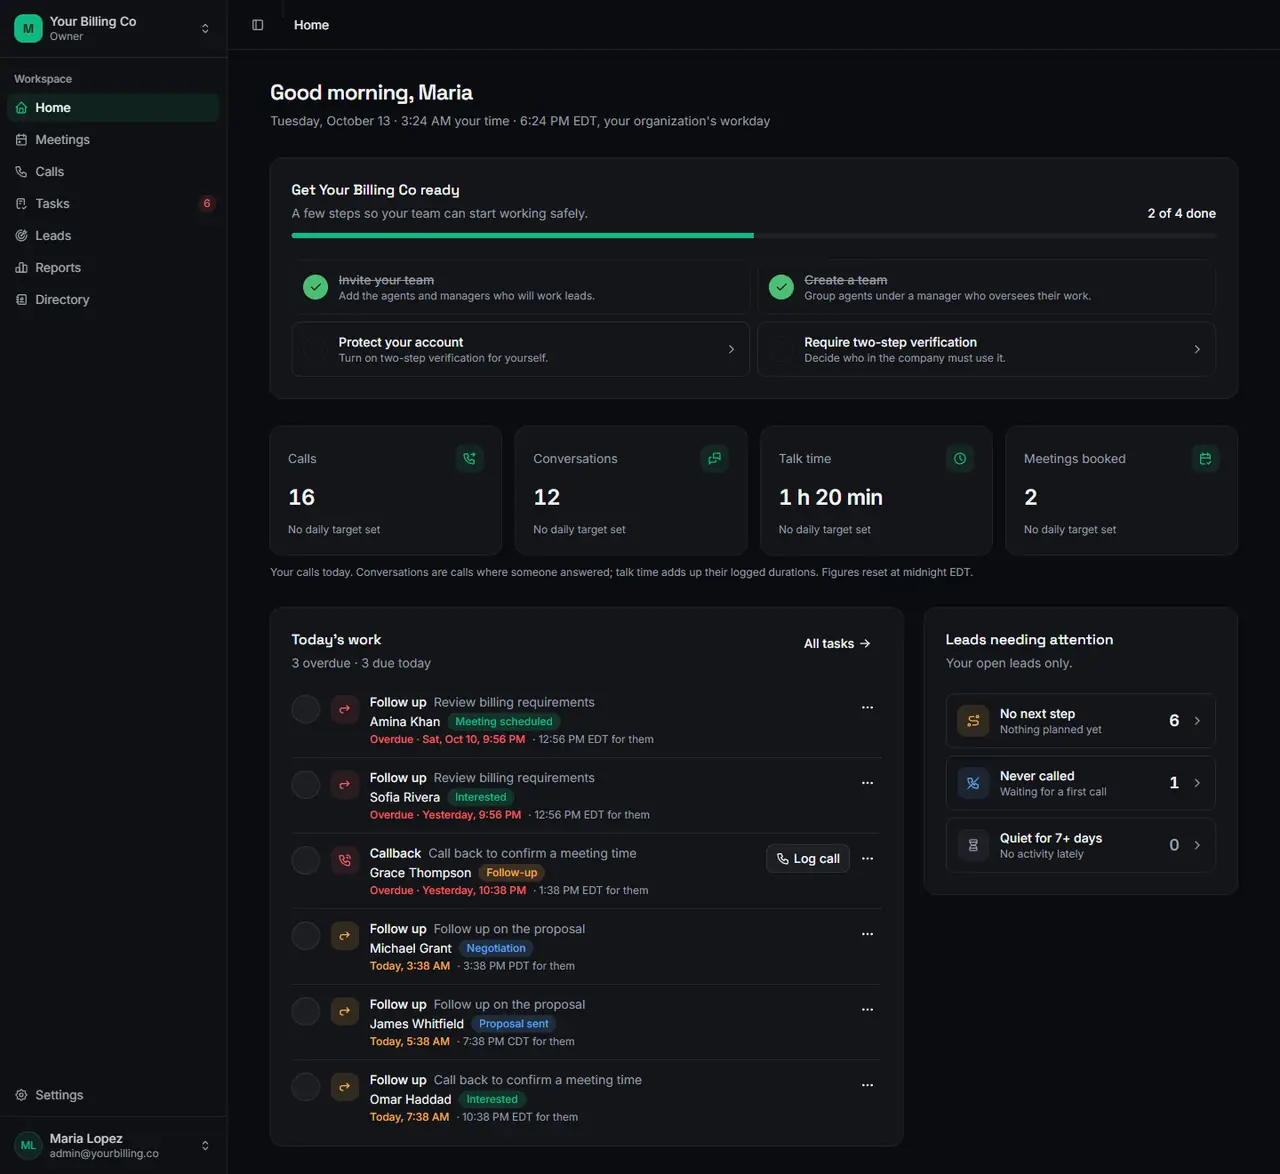
Task: Open the Your Billing Co workspace switcher
Action: click(114, 28)
